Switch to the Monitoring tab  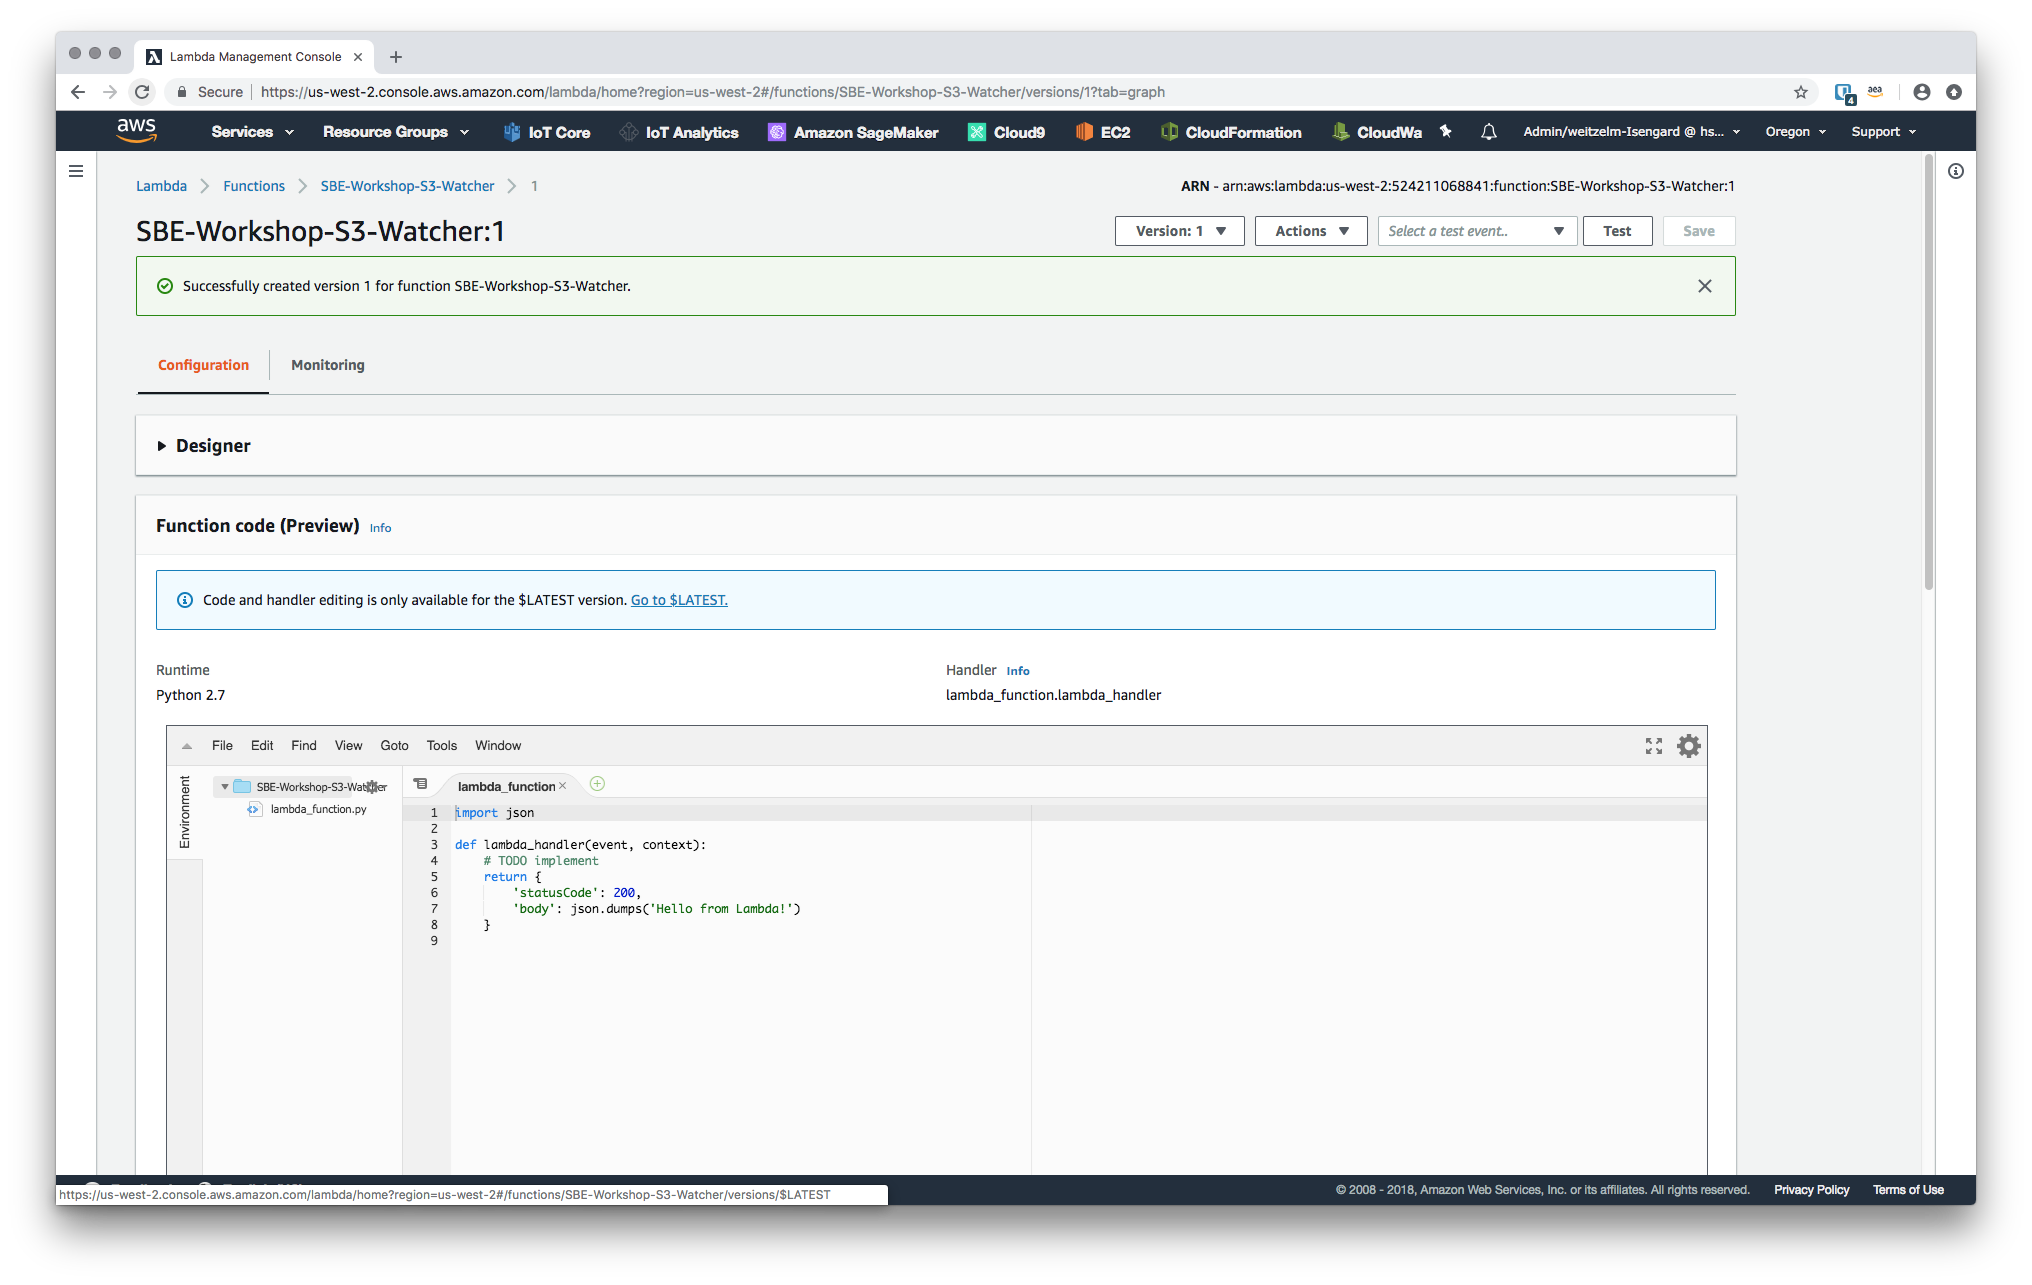pos(328,365)
